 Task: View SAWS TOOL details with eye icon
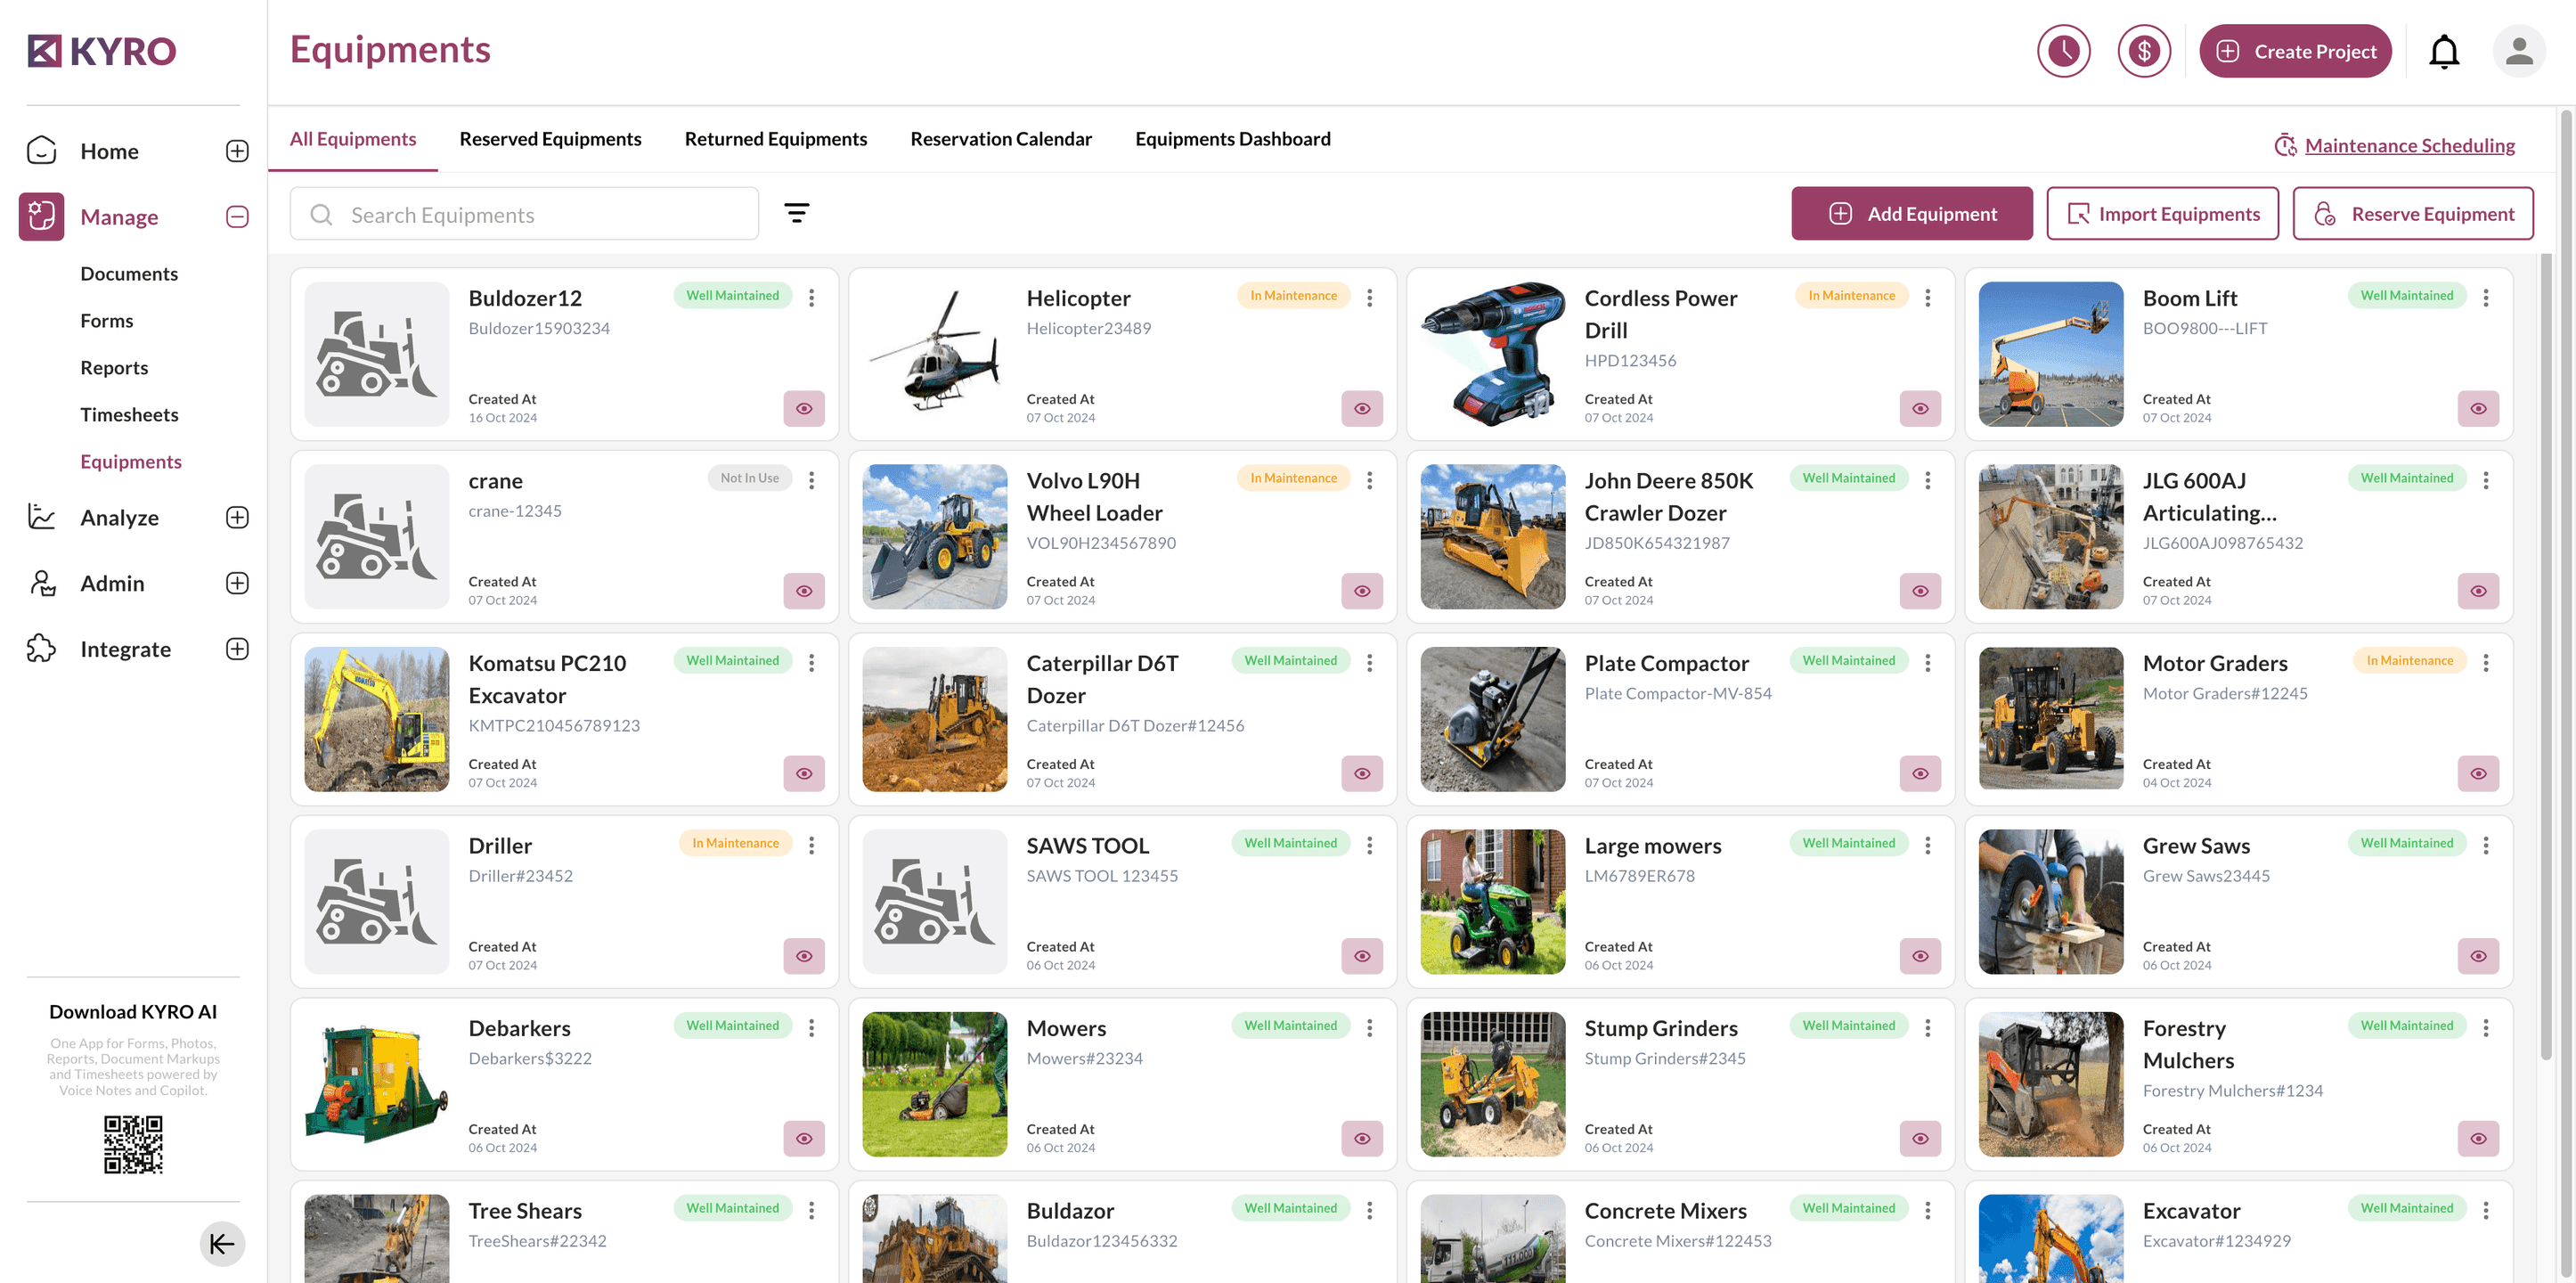coord(1362,956)
